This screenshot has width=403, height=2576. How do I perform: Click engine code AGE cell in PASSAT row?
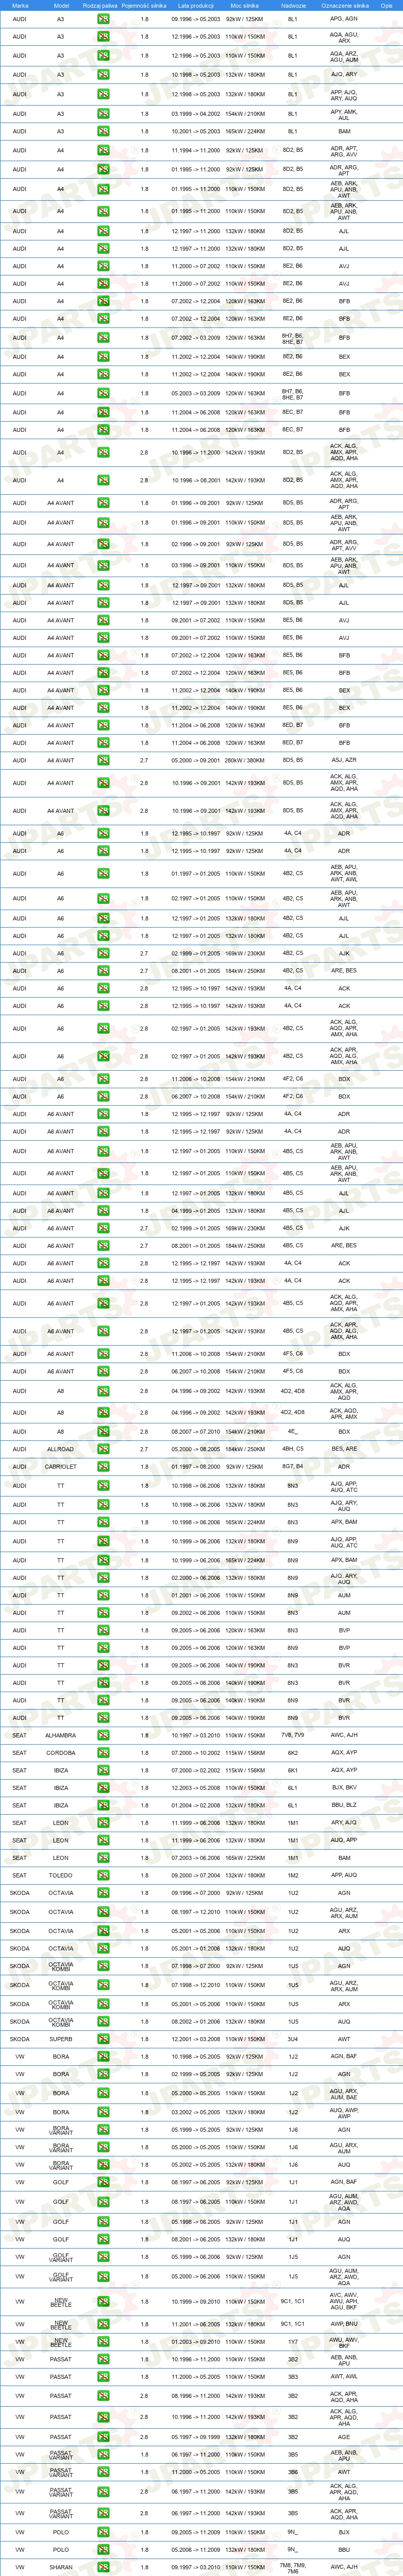(x=344, y=2436)
